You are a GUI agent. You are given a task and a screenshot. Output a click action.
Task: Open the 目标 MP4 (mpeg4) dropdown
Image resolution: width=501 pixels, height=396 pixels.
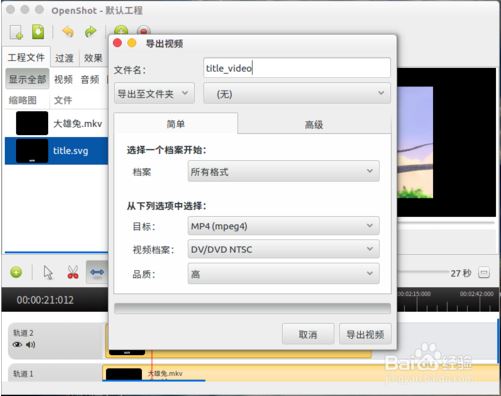click(283, 226)
